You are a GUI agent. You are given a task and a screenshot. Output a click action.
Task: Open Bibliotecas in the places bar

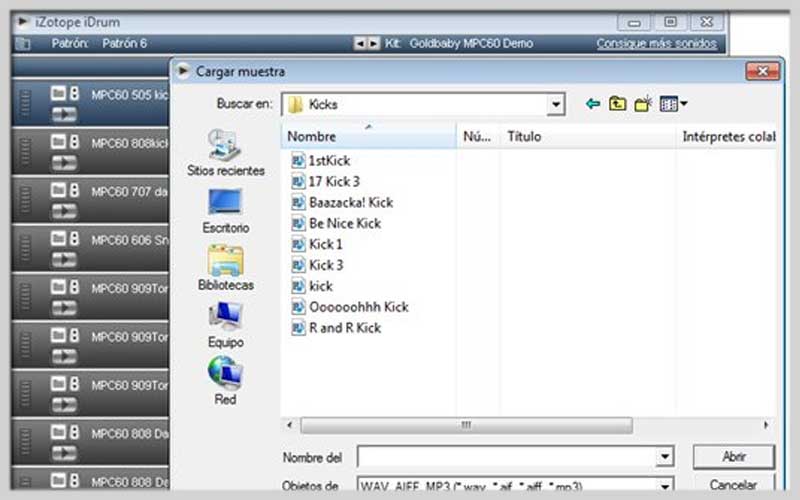point(226,268)
